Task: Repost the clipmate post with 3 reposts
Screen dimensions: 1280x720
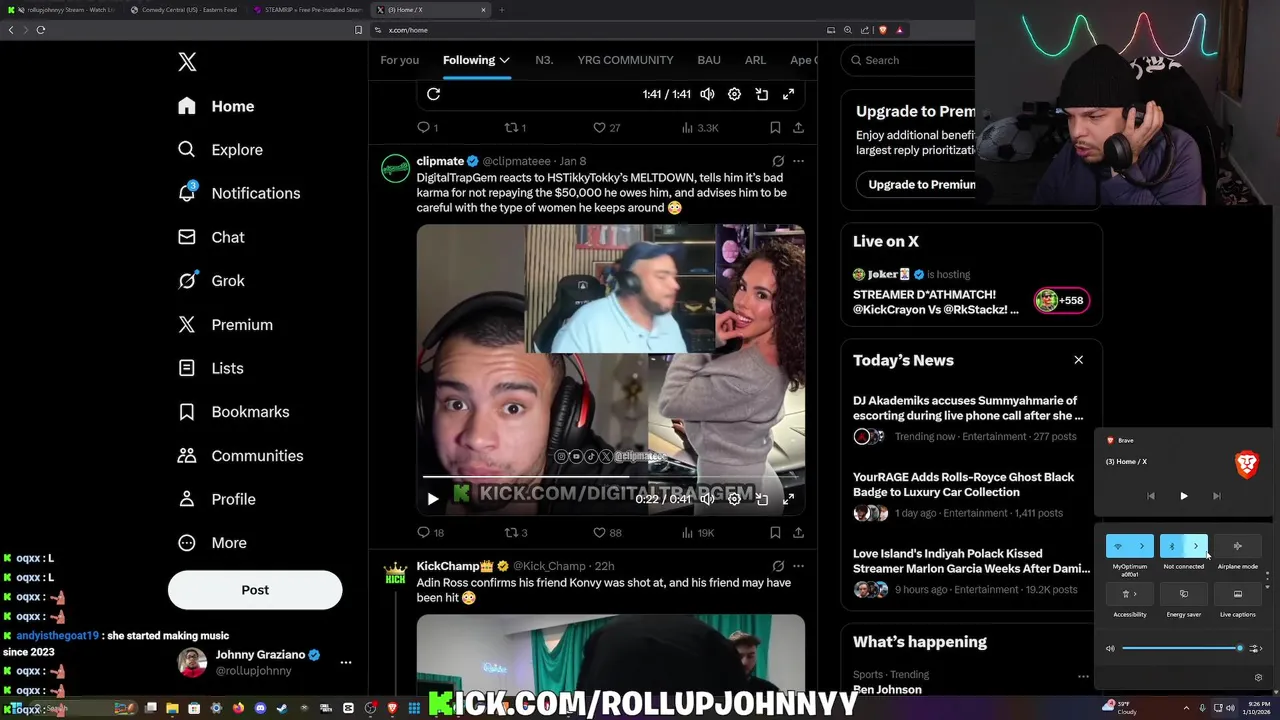Action: tap(515, 533)
